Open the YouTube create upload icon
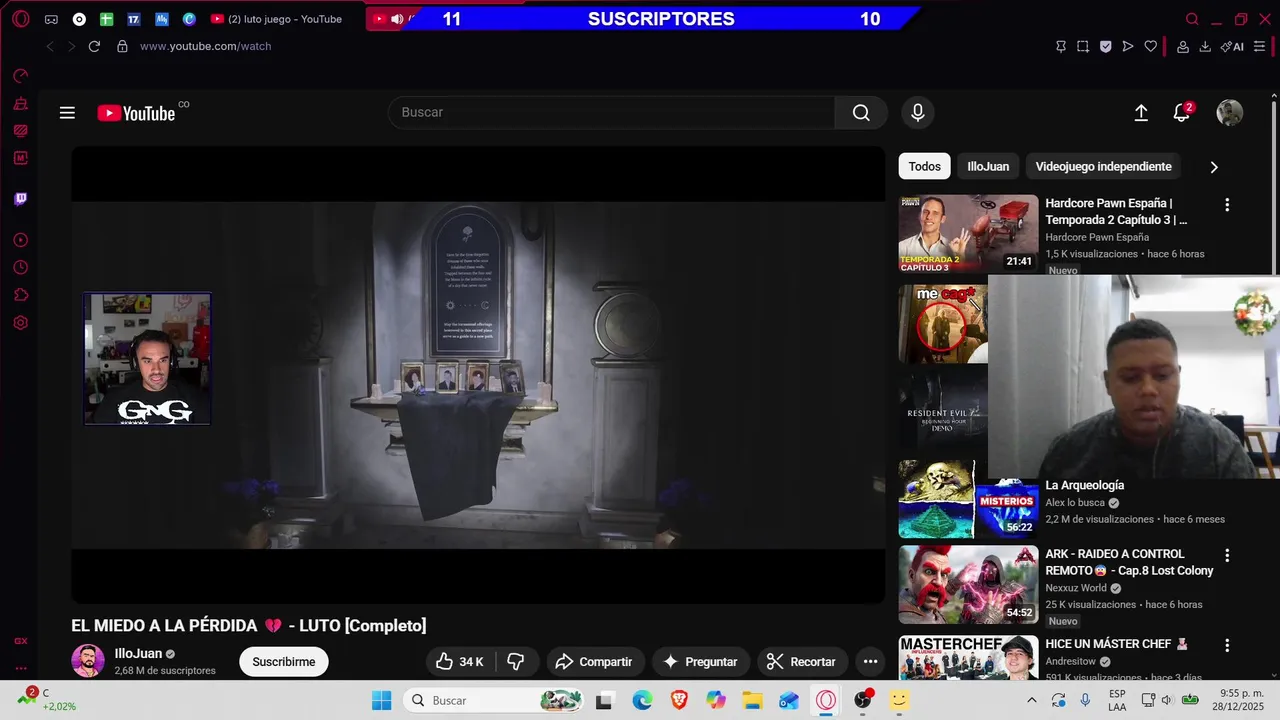The image size is (1280, 720). coord(1141,113)
